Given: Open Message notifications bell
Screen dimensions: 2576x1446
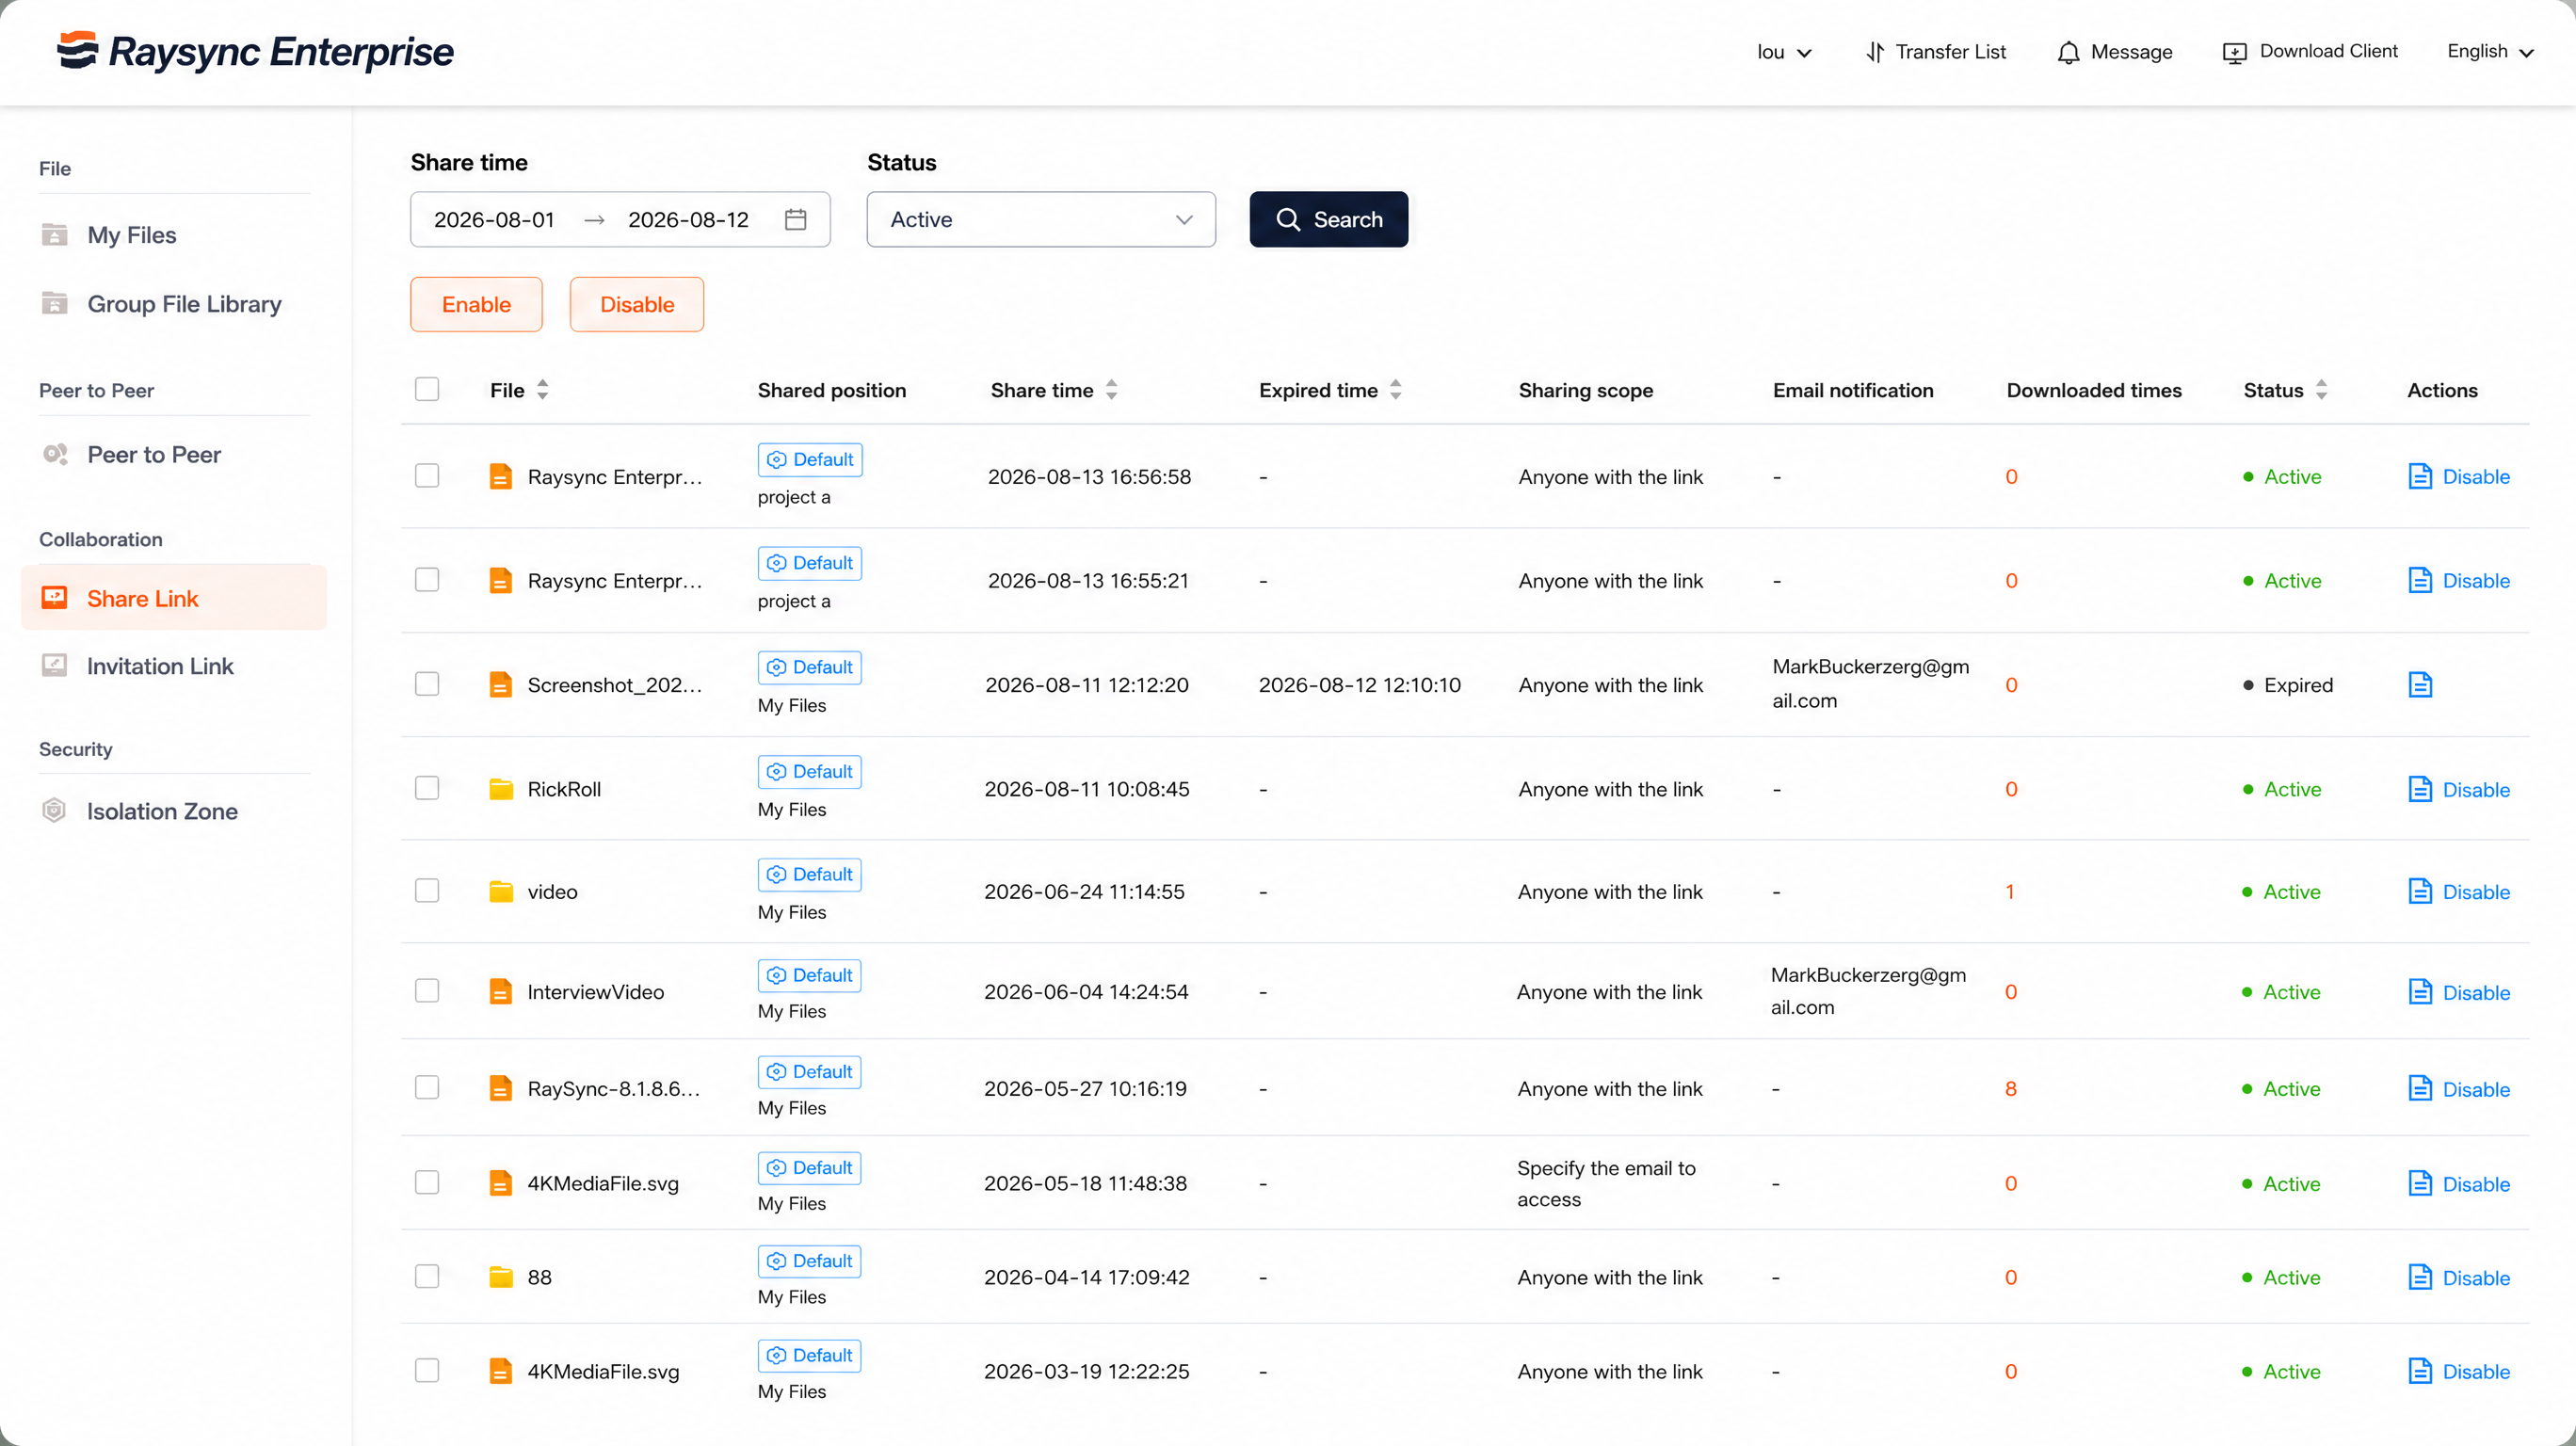Looking at the screenshot, I should pos(2068,52).
